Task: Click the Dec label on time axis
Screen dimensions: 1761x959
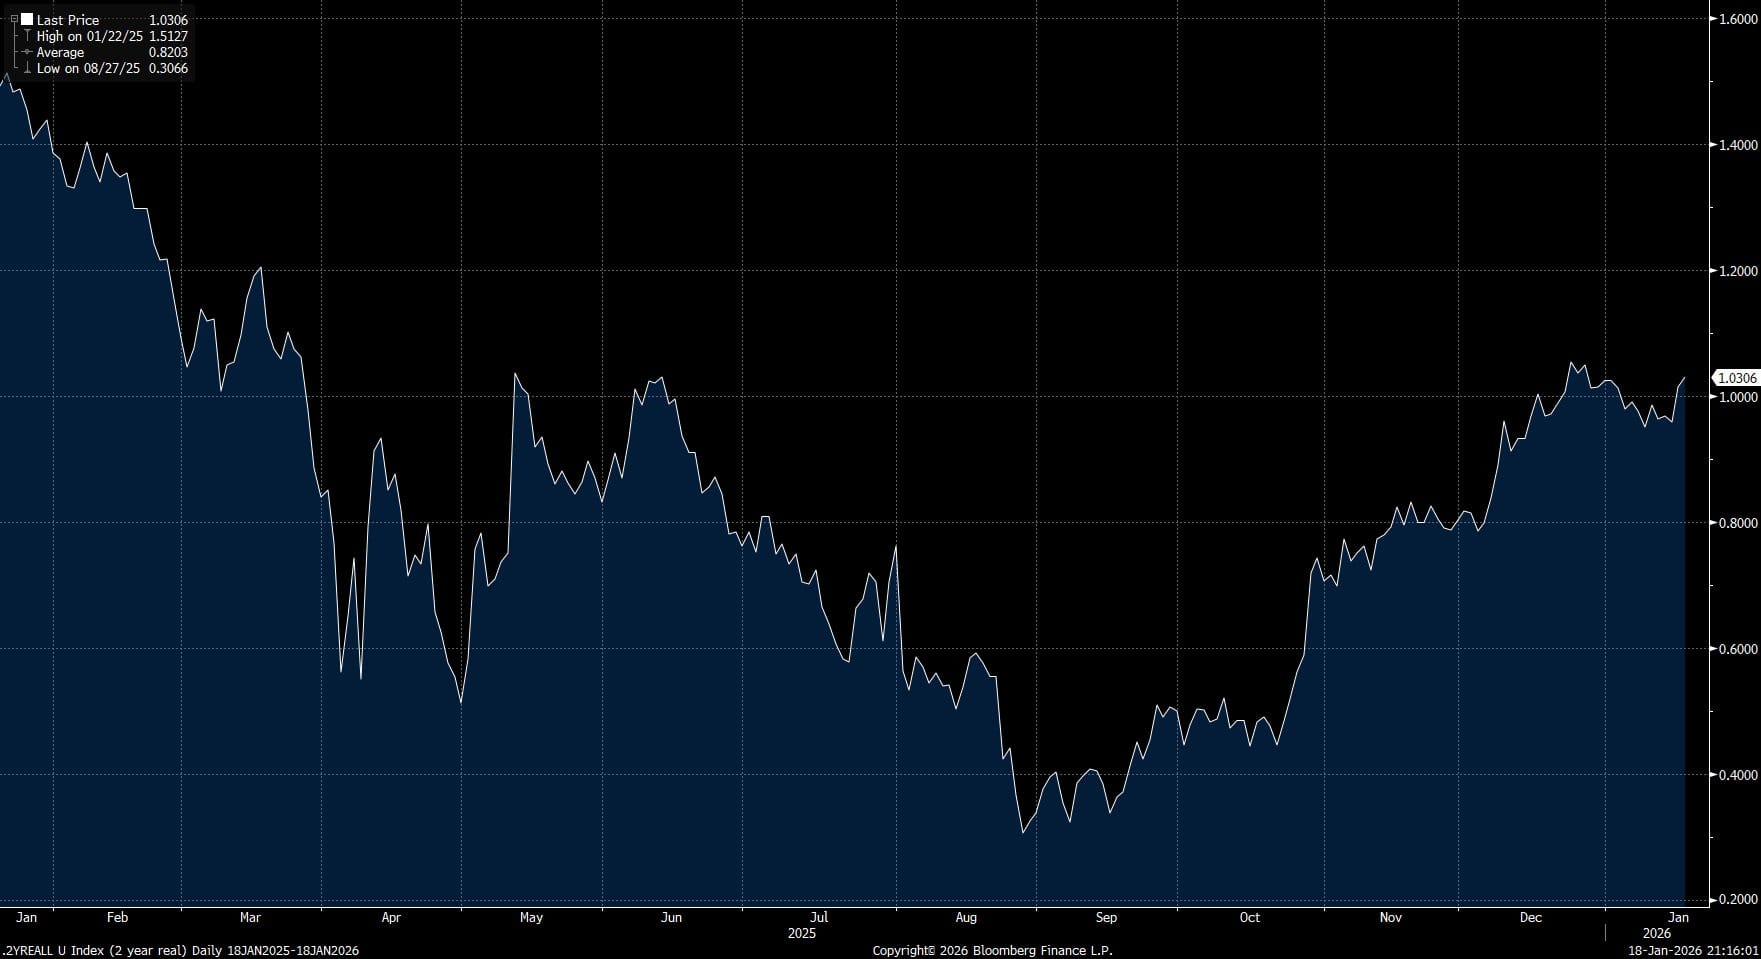Action: [1531, 917]
